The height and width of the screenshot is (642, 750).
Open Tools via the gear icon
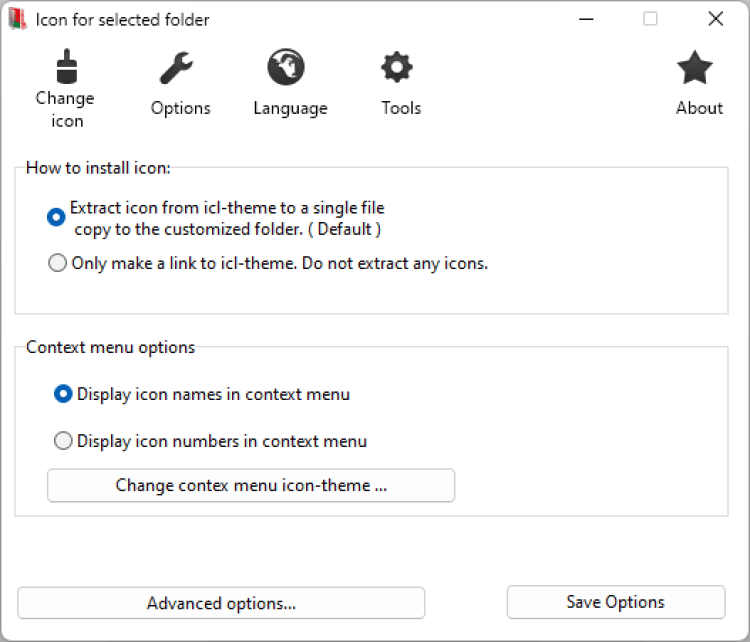pos(397,68)
